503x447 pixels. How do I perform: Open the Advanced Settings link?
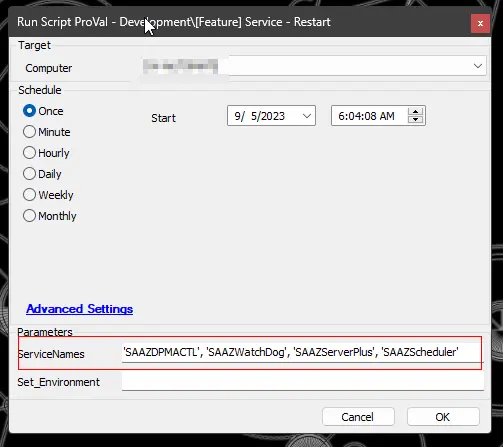[x=80, y=309]
